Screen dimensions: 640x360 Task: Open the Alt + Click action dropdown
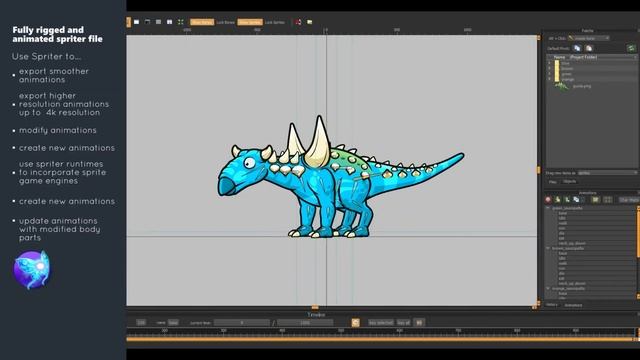pos(589,38)
